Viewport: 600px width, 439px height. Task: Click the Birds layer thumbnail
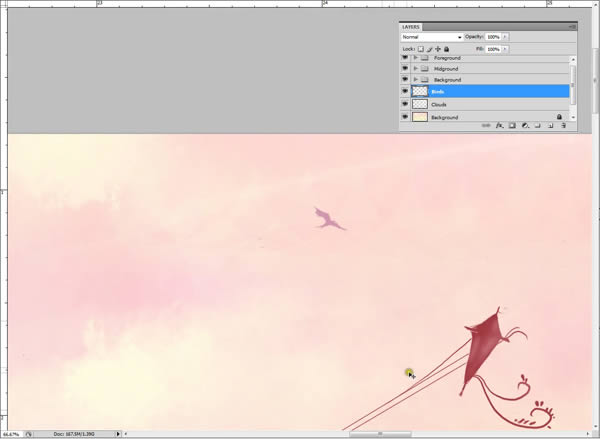pos(420,91)
